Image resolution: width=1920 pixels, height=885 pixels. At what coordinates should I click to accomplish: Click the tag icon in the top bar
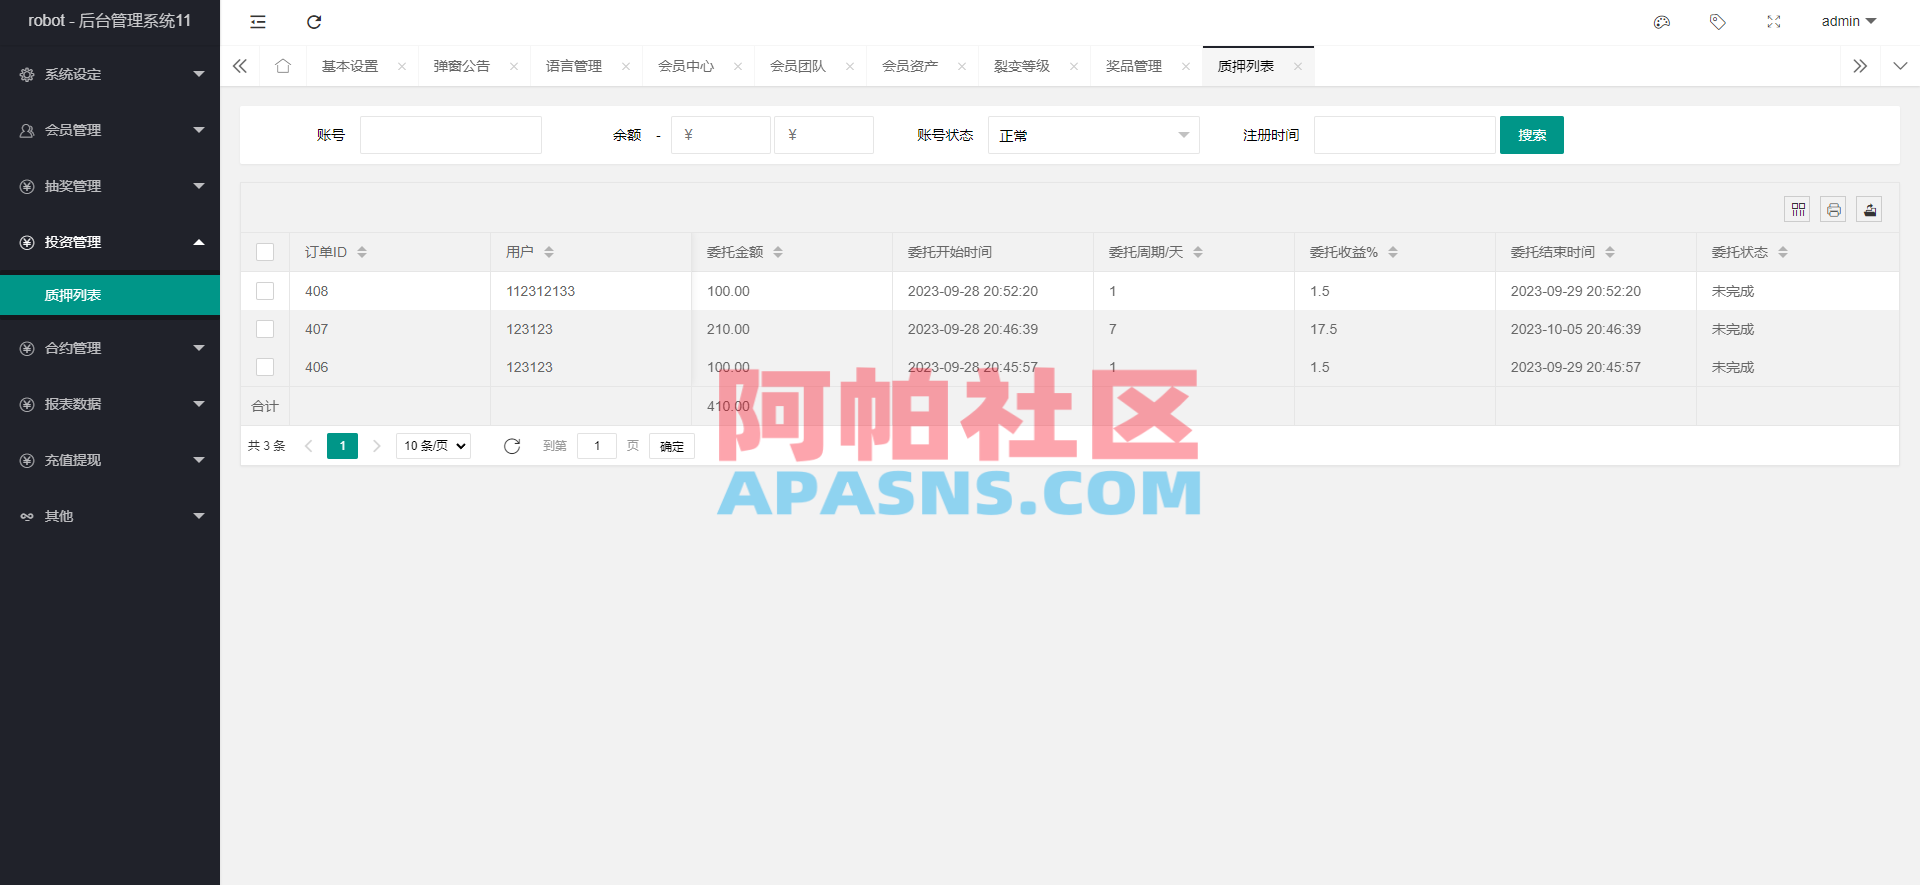pos(1718,22)
